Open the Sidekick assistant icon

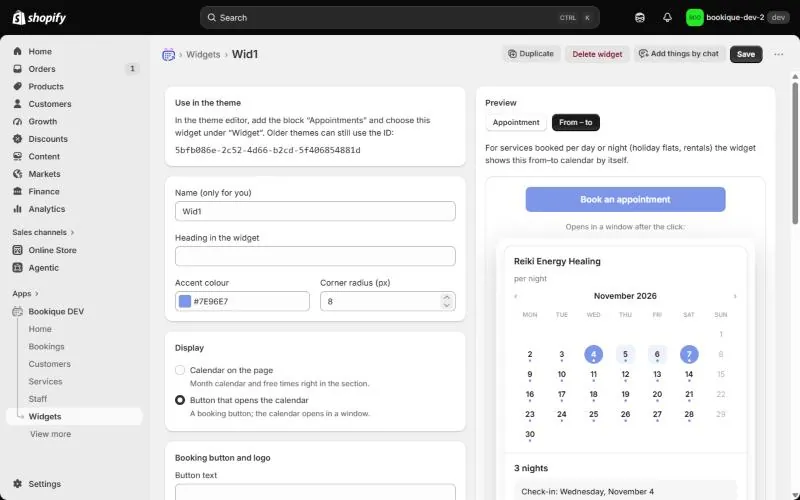point(640,18)
